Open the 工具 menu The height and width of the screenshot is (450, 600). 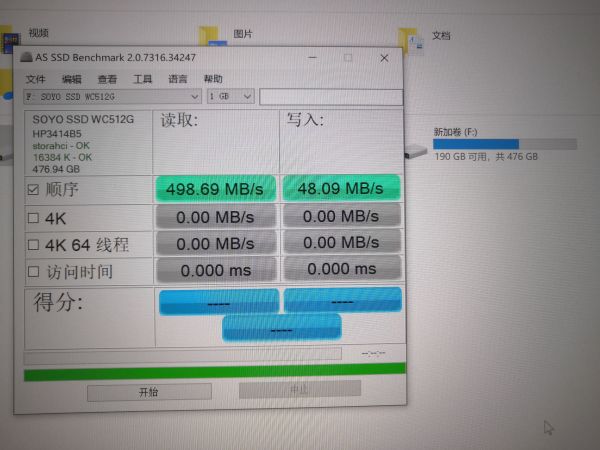coord(143,79)
